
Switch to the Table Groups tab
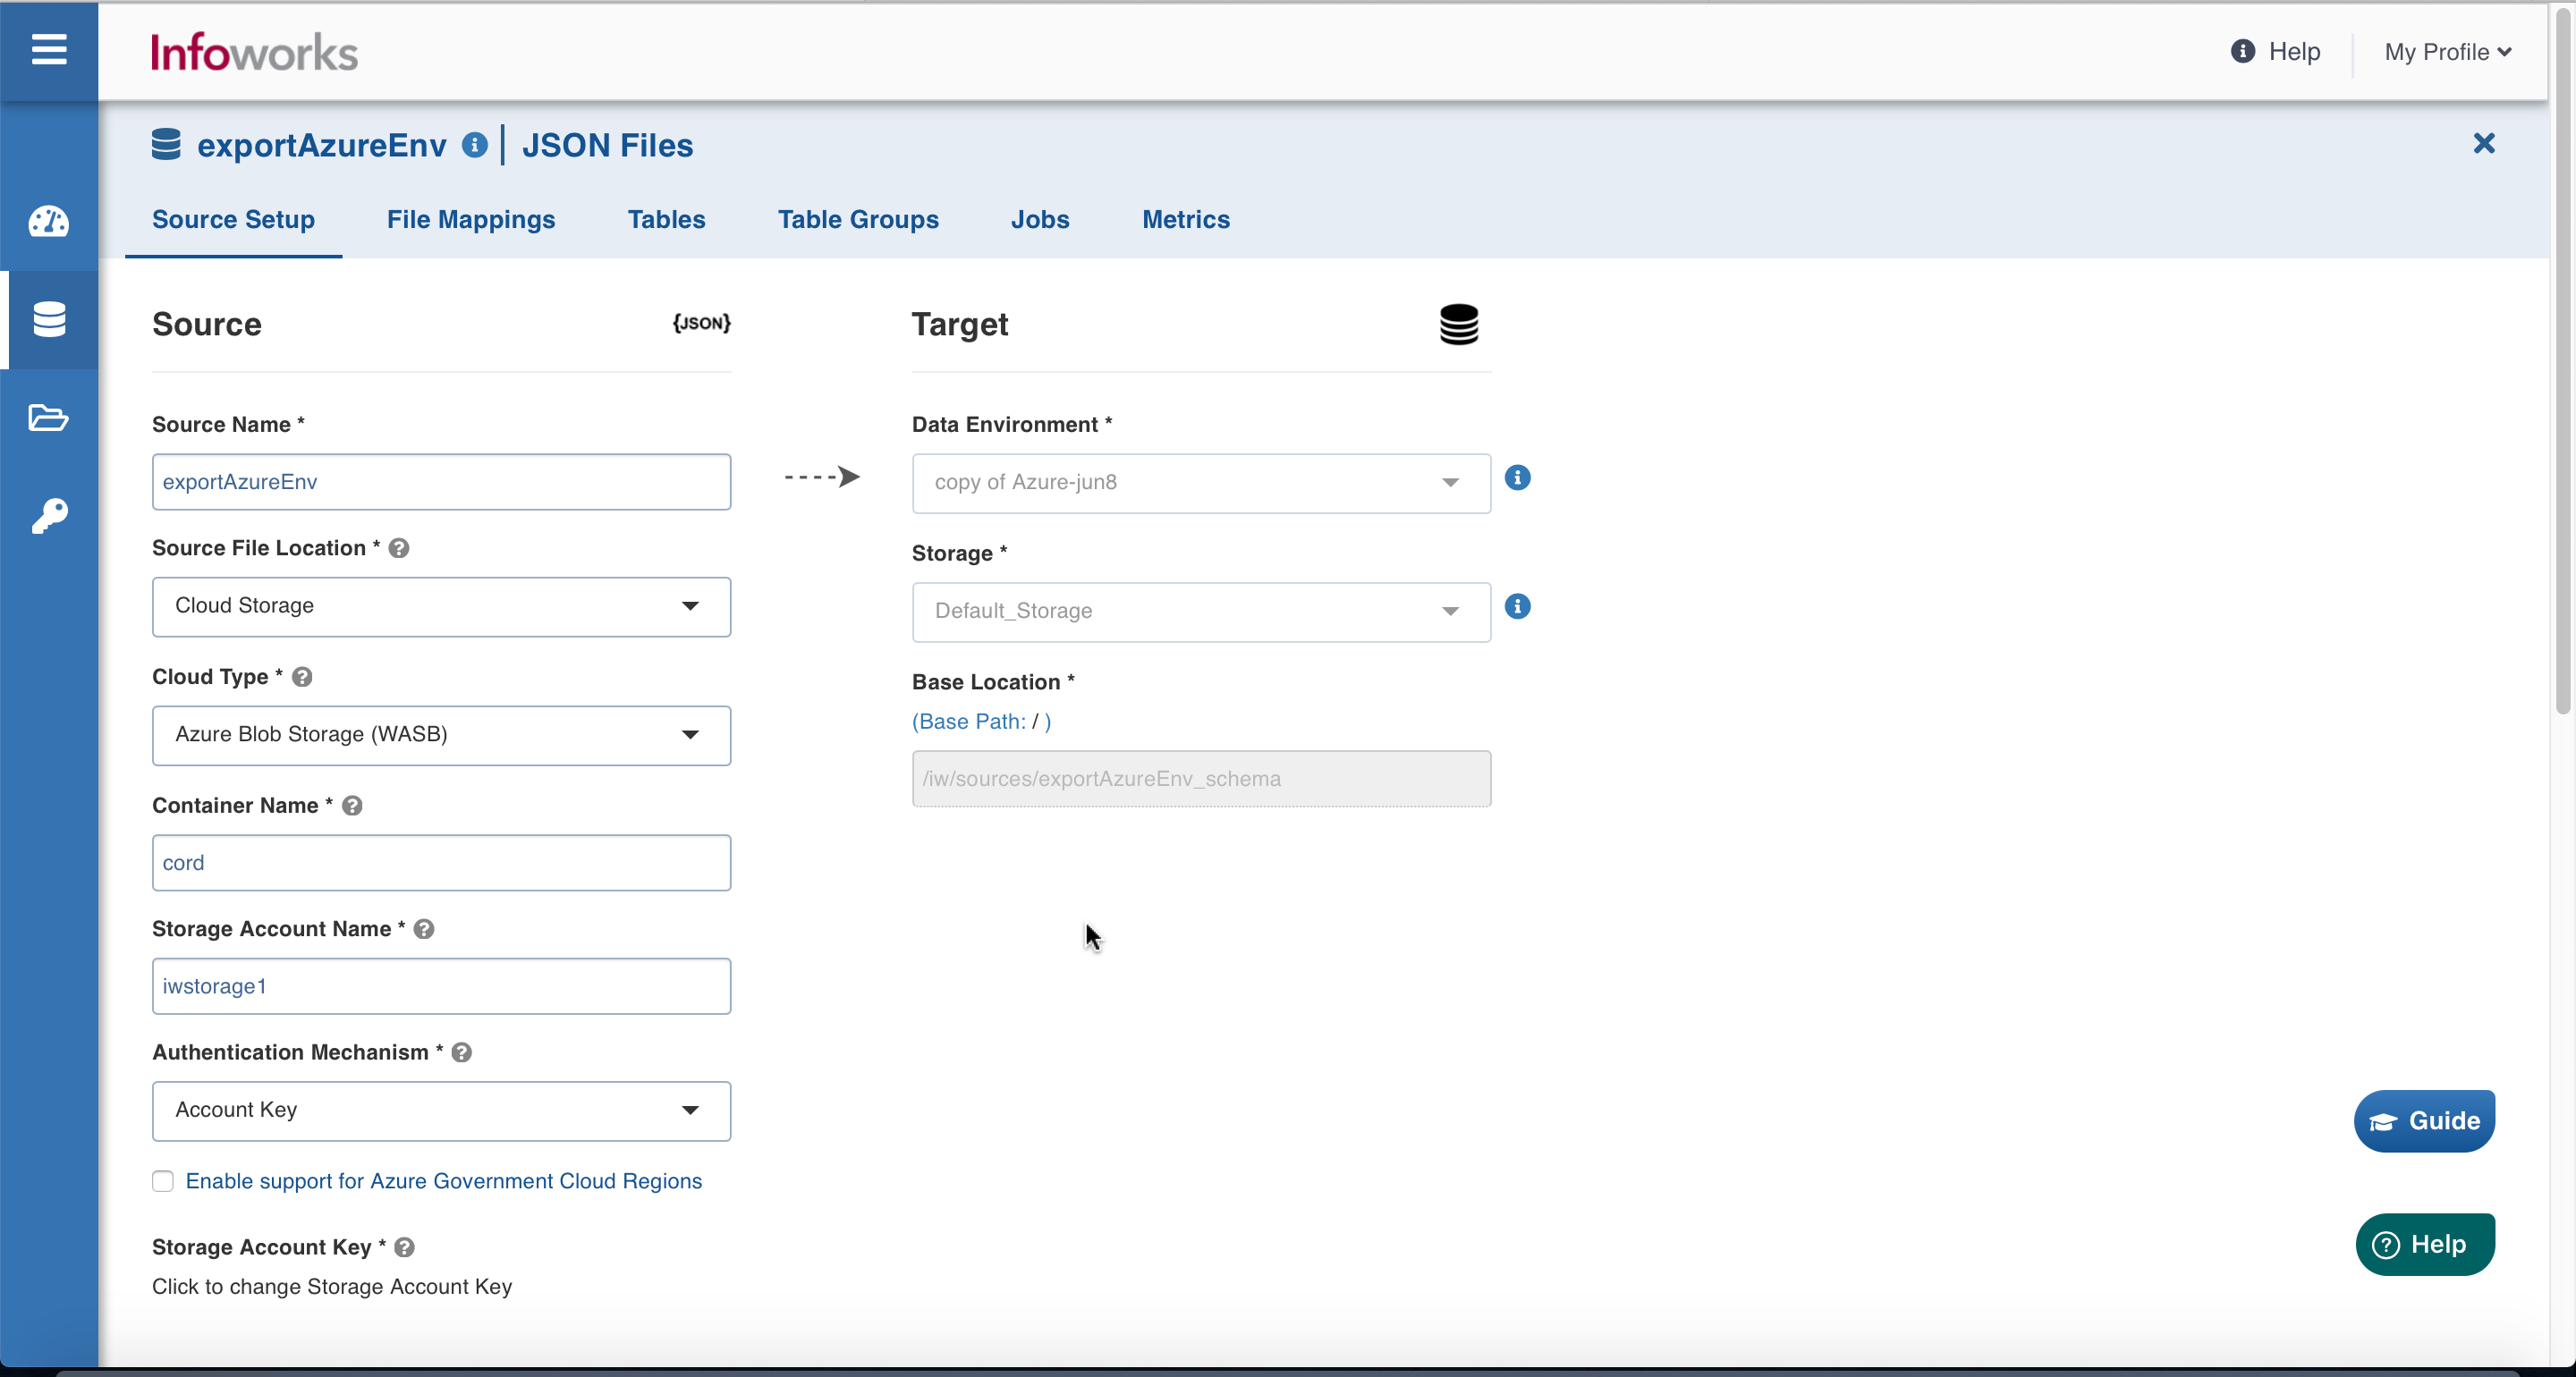tap(858, 220)
